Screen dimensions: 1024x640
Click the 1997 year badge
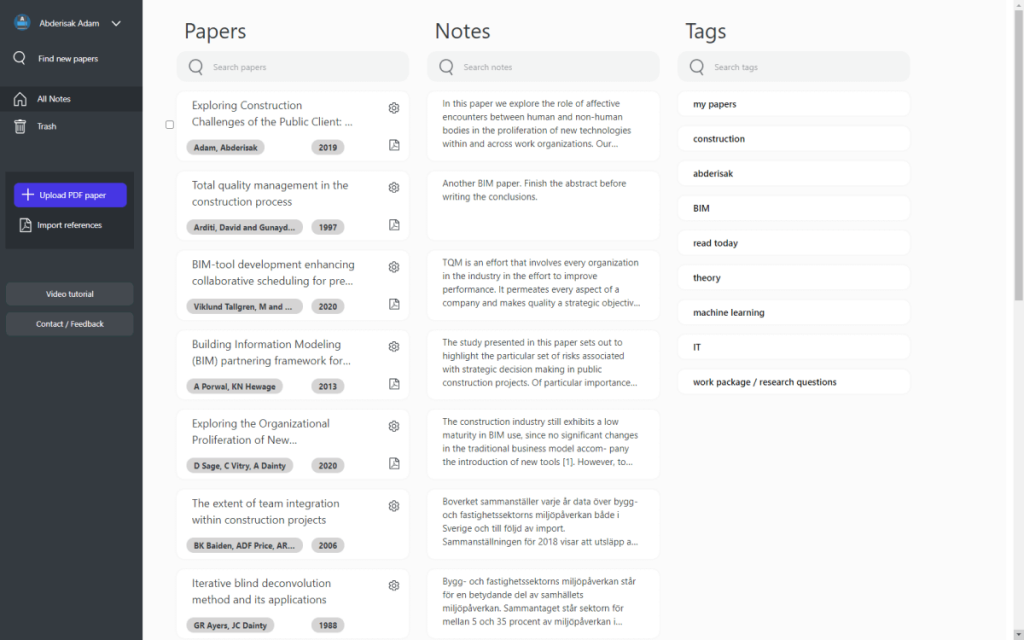pos(328,227)
